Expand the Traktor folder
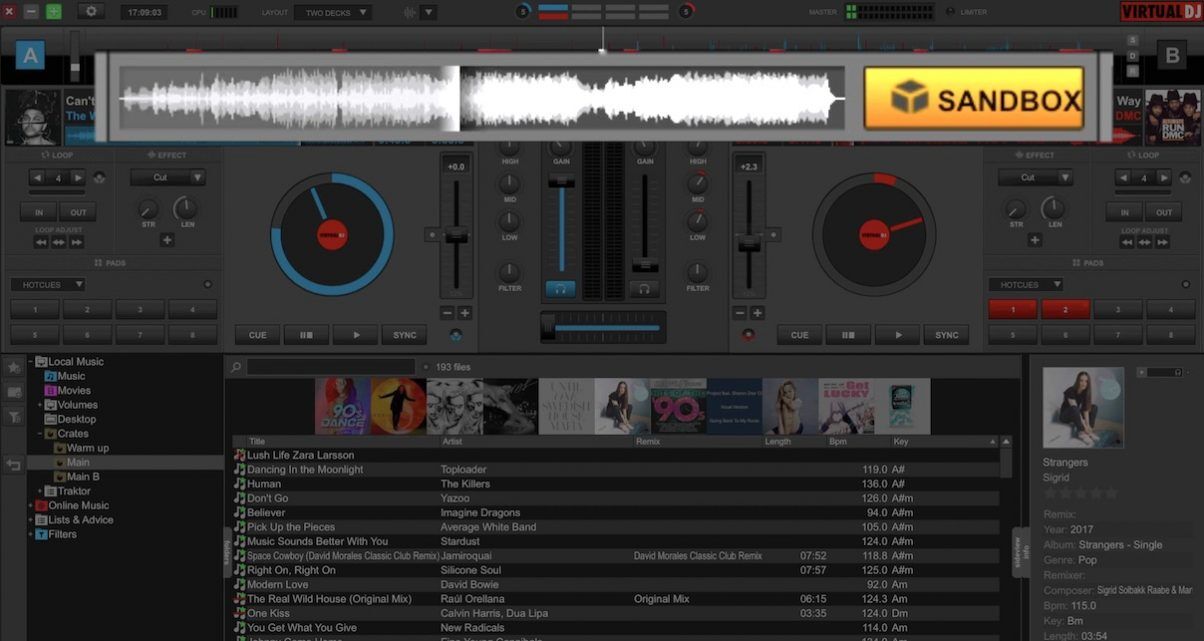This screenshot has width=1204, height=641. point(40,491)
